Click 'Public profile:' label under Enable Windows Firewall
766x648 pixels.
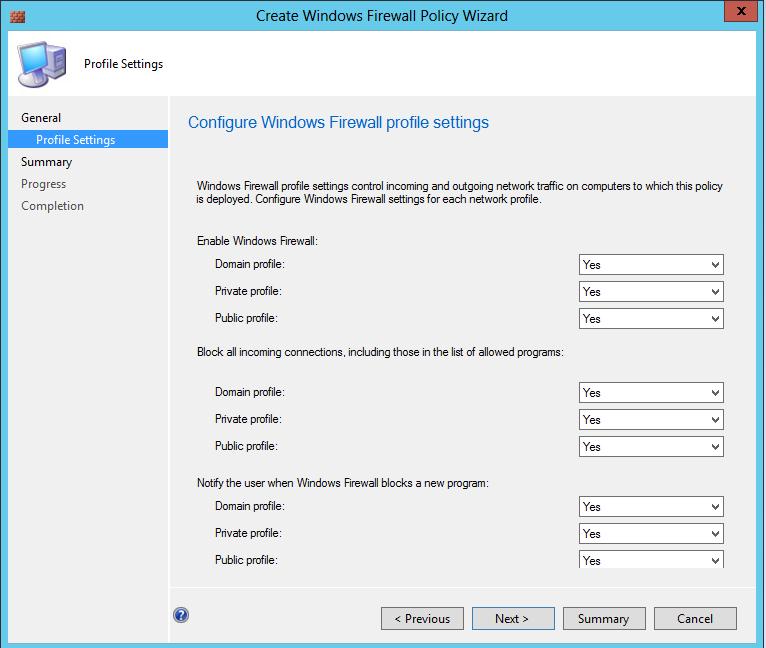click(x=246, y=318)
